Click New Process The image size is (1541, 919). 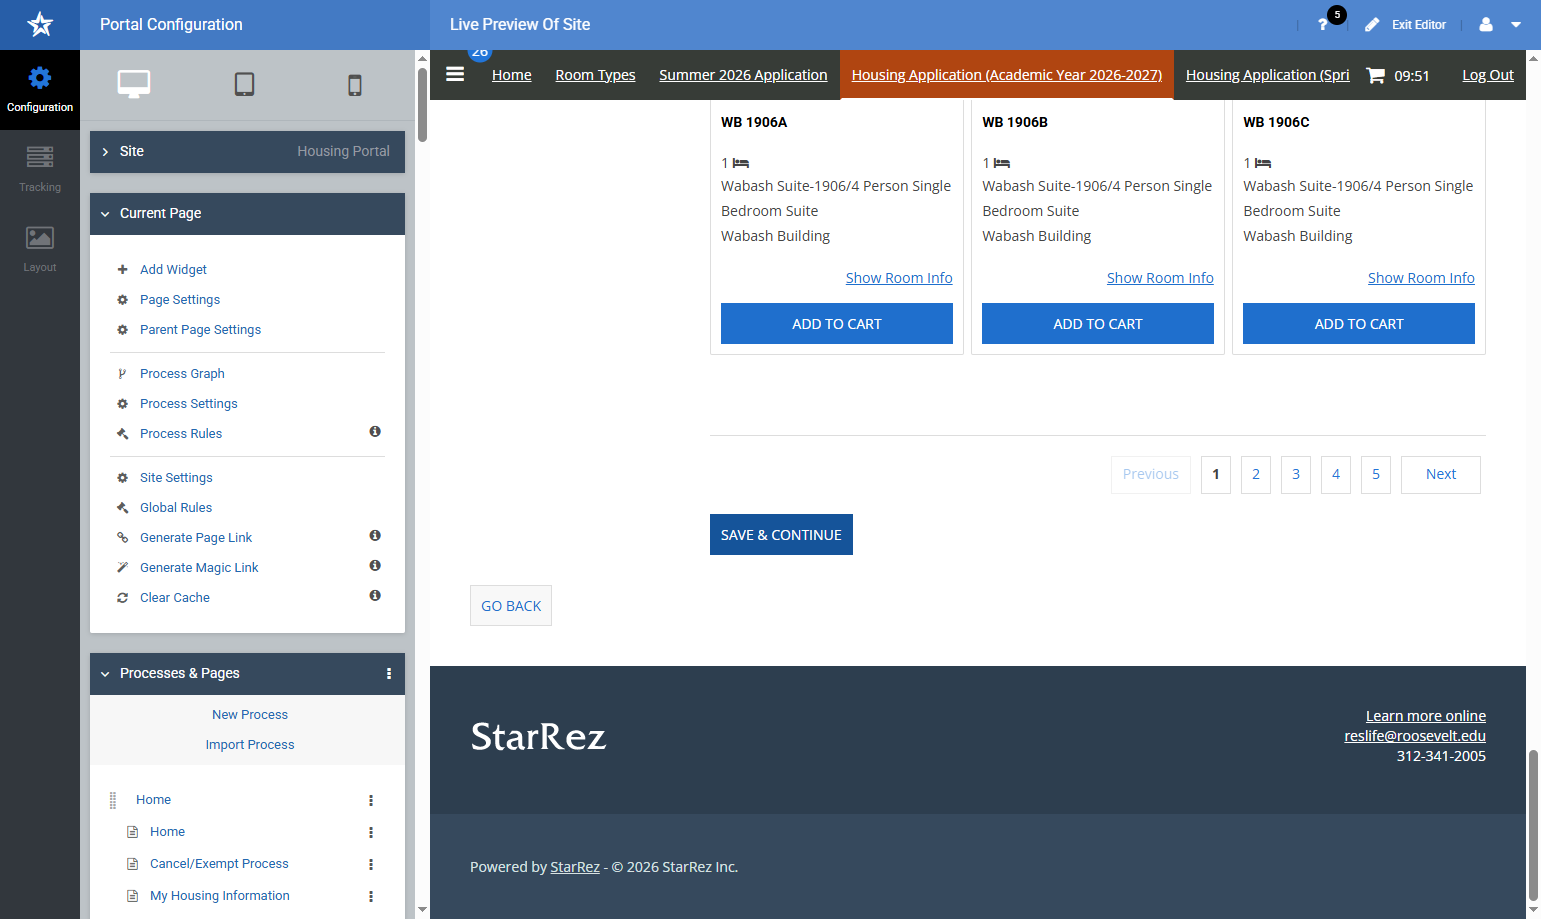point(250,715)
